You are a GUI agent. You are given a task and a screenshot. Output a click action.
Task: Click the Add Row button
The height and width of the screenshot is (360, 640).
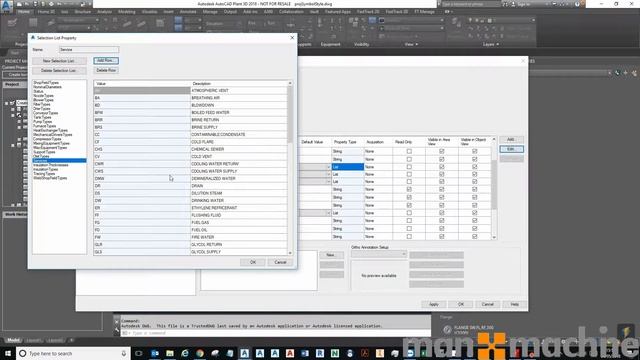pyautogui.click(x=106, y=61)
